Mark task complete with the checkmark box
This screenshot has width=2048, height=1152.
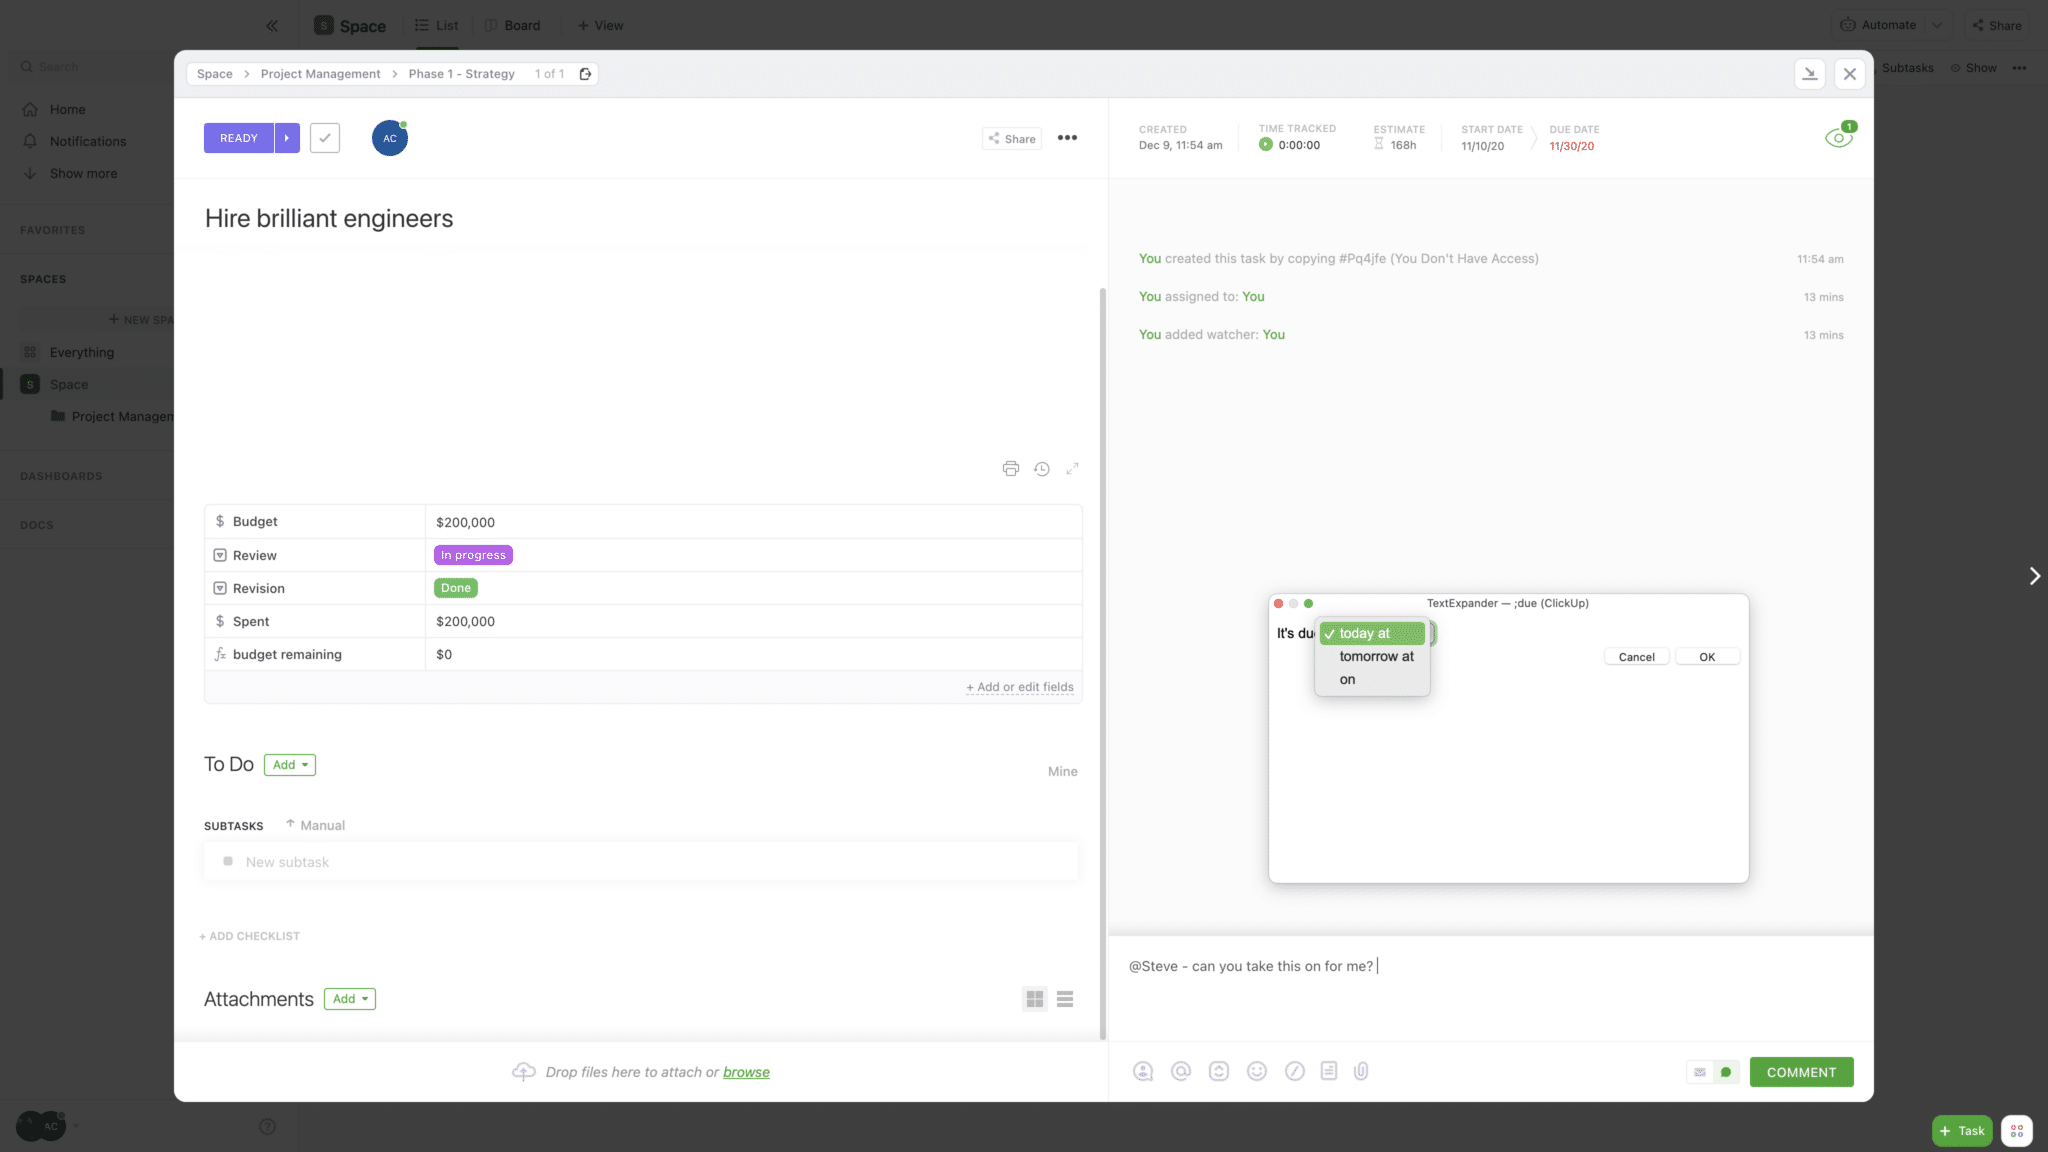click(325, 138)
